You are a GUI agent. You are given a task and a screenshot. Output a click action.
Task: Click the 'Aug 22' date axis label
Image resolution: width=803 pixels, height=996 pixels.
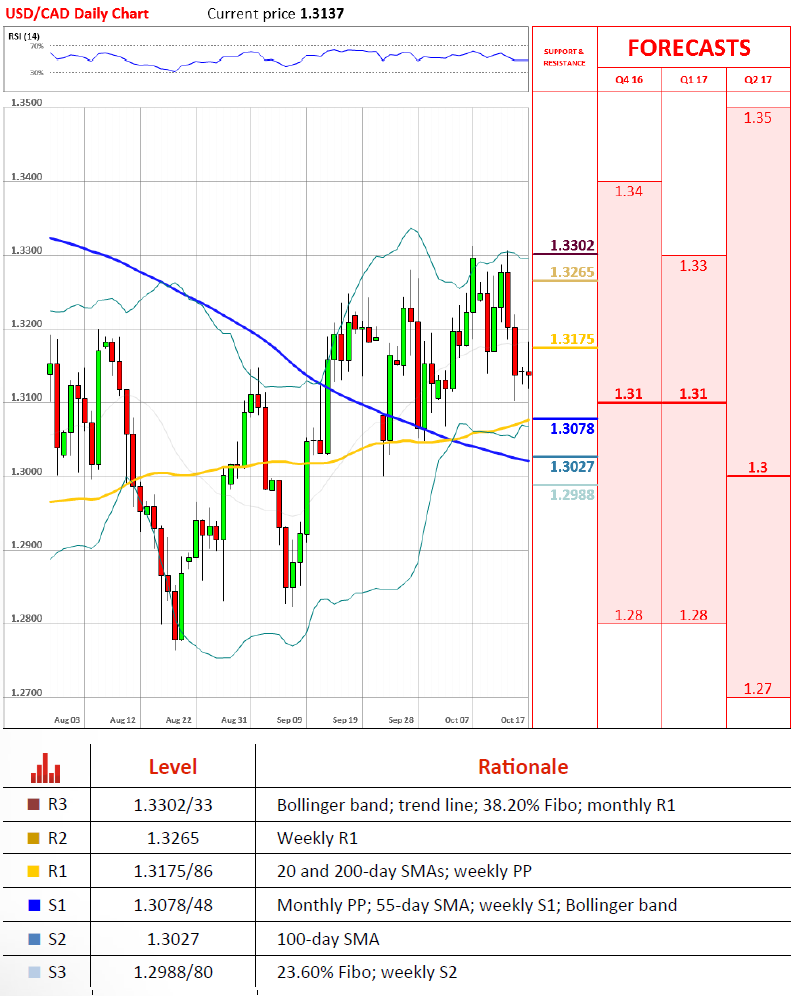179,720
